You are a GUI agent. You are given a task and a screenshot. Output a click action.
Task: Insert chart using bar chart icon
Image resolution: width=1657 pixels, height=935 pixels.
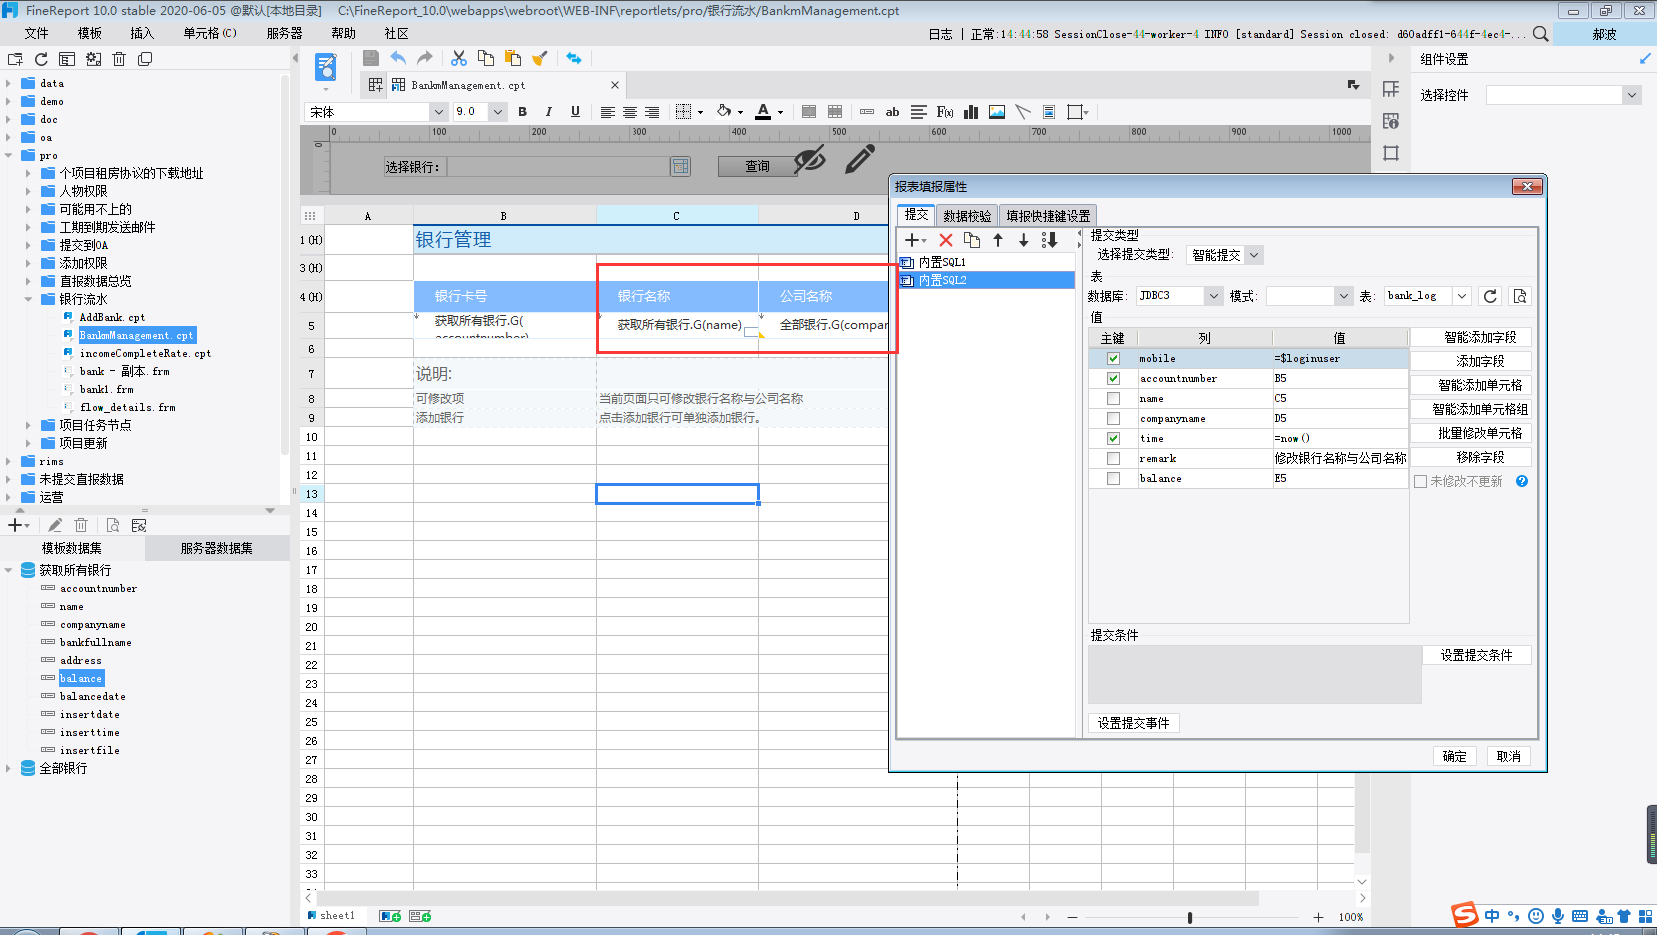(x=971, y=112)
